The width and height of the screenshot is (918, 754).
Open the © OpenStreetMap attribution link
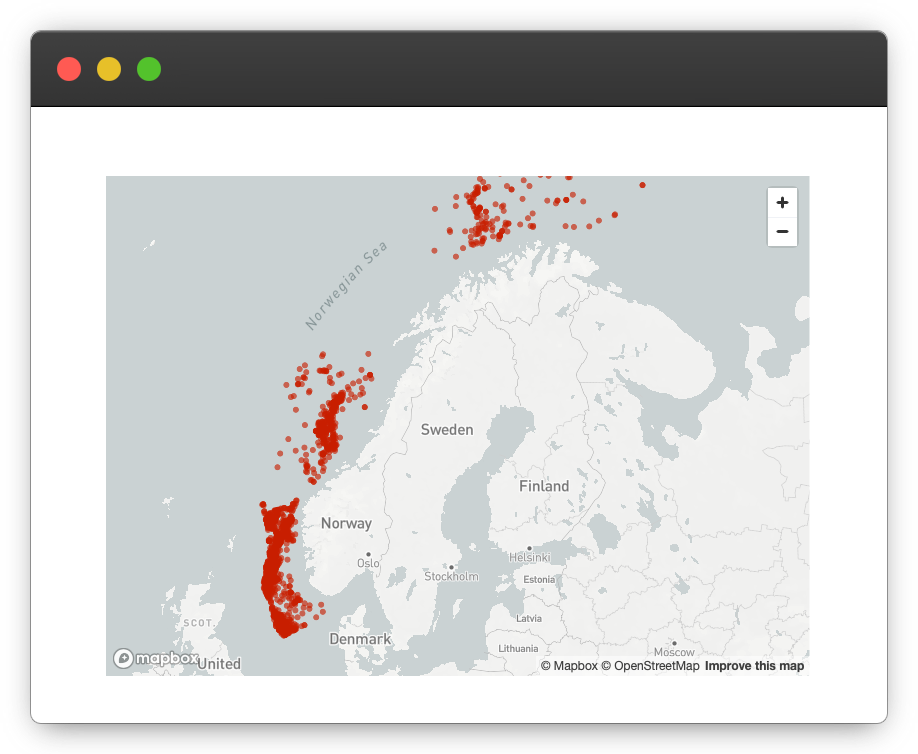[x=650, y=666]
